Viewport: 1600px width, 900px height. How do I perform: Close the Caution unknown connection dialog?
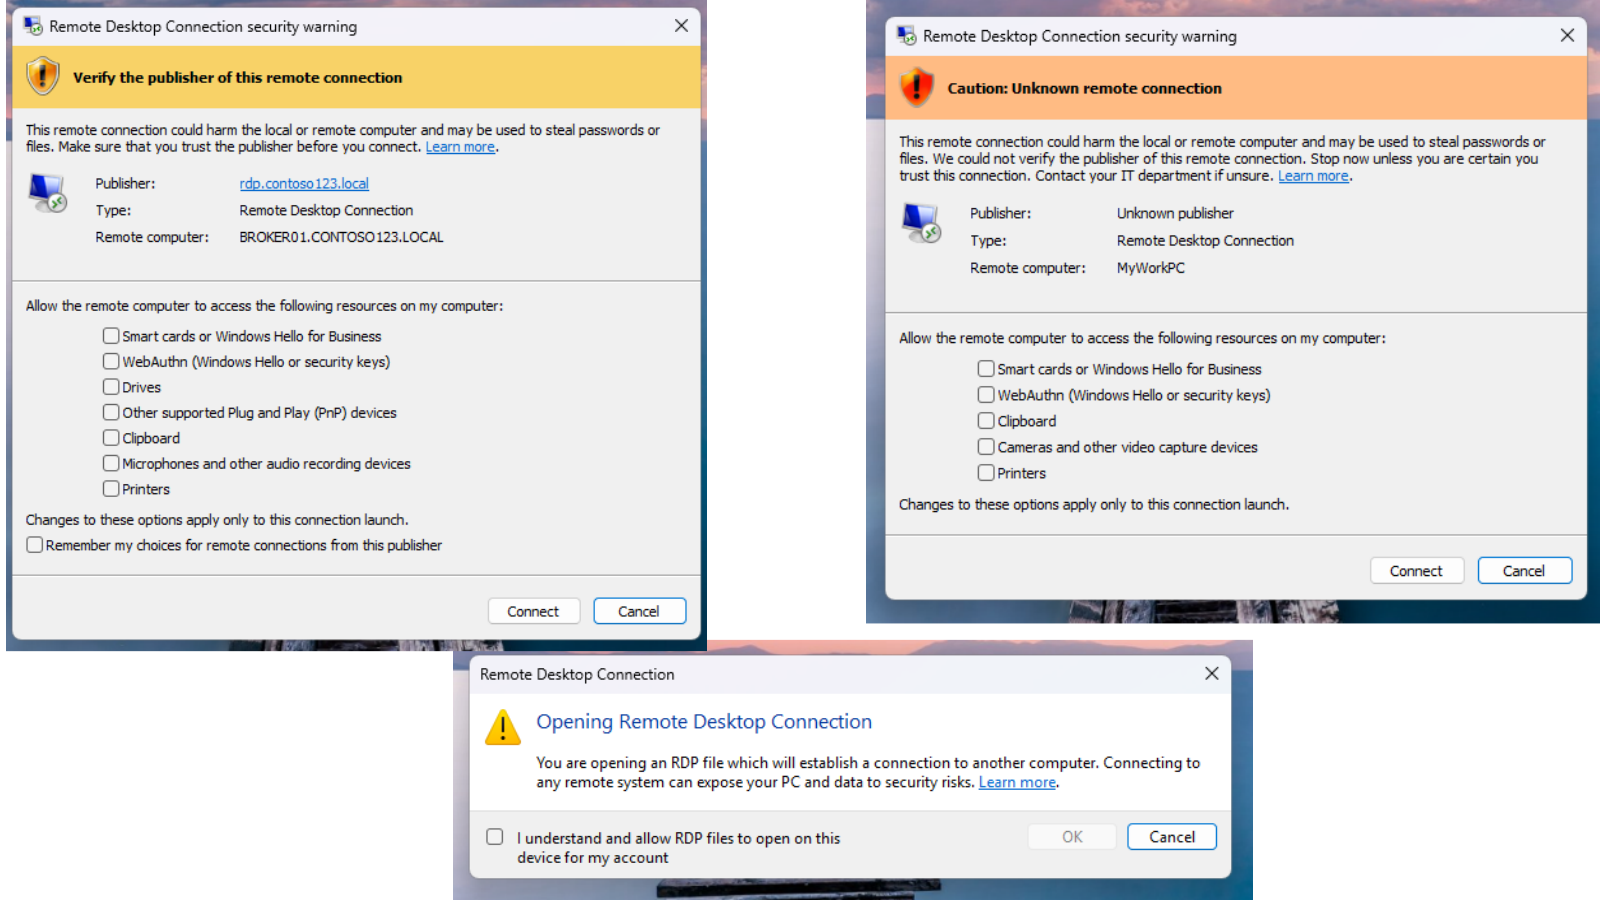point(1567,36)
